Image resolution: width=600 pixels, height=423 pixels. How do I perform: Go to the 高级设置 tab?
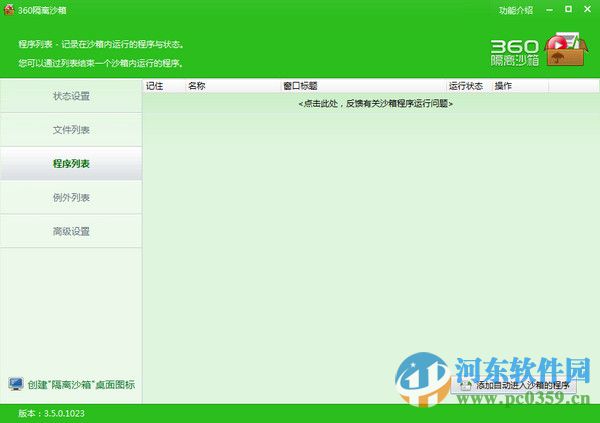click(71, 231)
